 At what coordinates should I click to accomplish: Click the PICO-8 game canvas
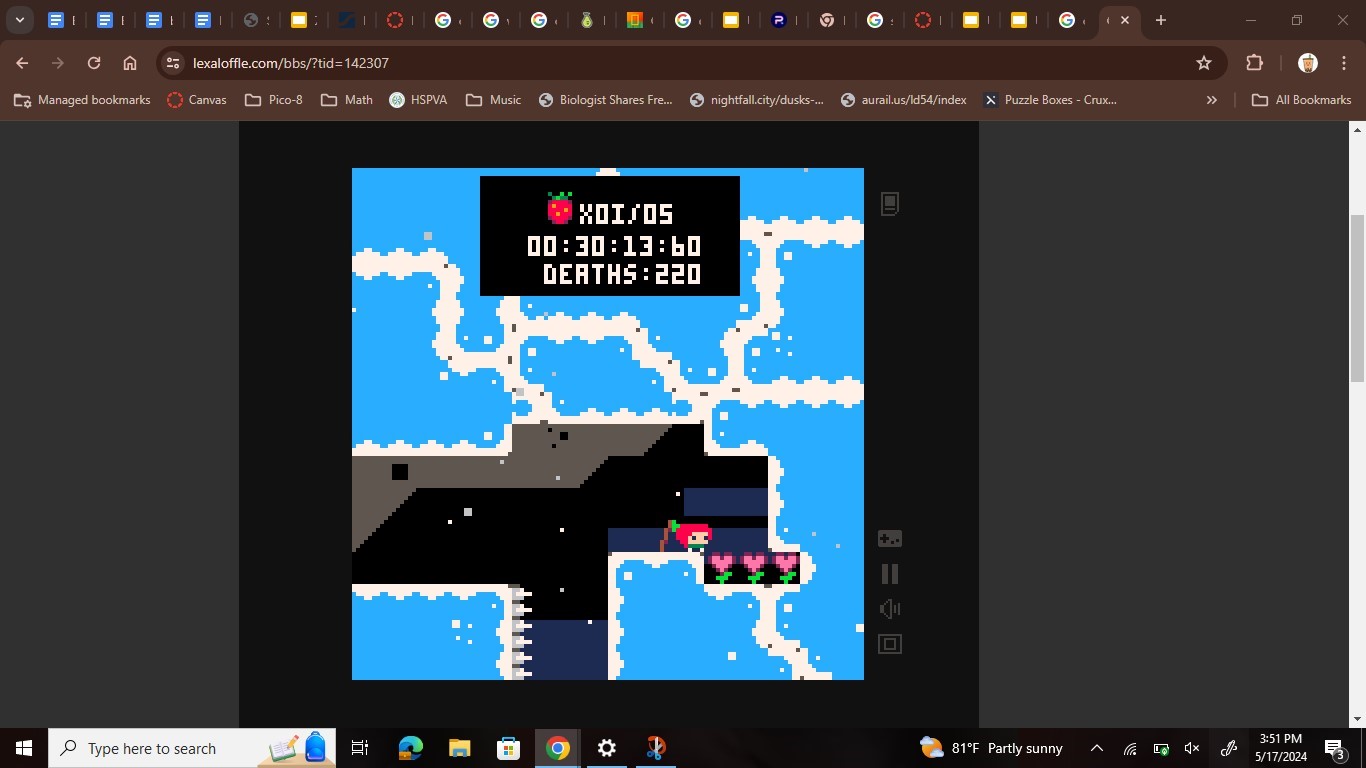click(x=608, y=424)
